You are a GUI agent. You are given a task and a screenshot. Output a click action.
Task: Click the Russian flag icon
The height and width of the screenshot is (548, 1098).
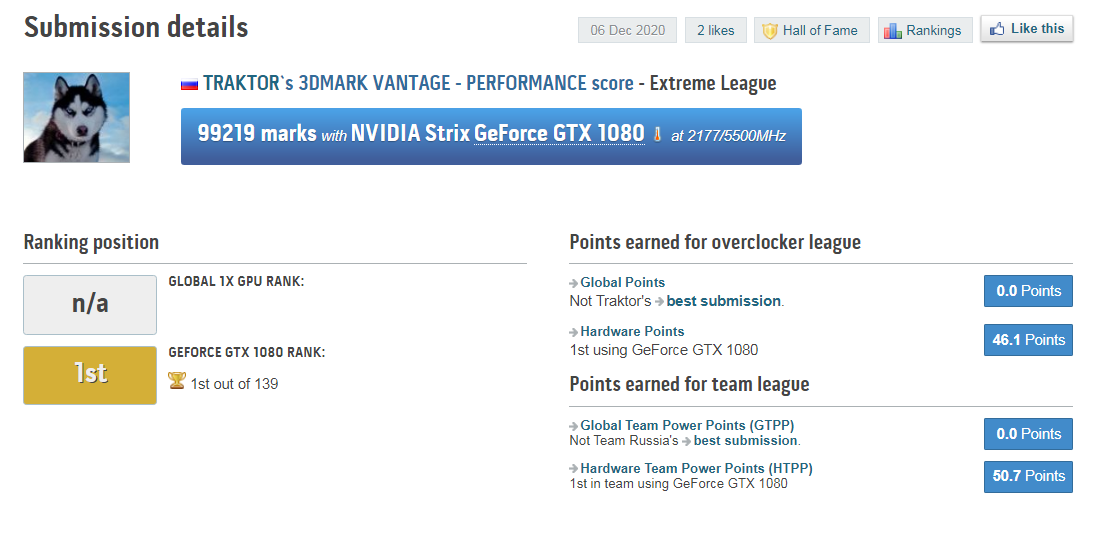coord(189,84)
